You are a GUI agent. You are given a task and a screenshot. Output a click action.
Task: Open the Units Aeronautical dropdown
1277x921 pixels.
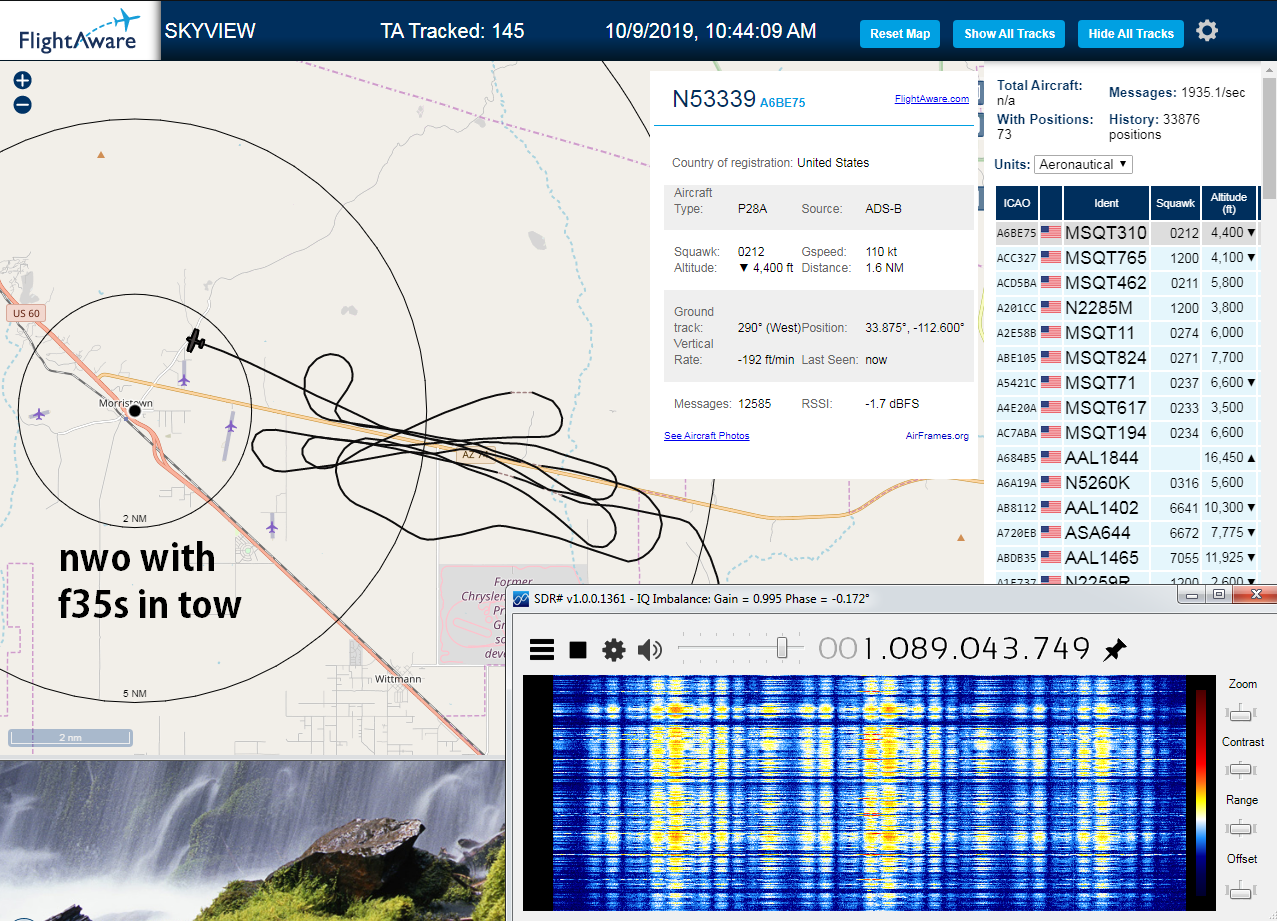click(1084, 164)
